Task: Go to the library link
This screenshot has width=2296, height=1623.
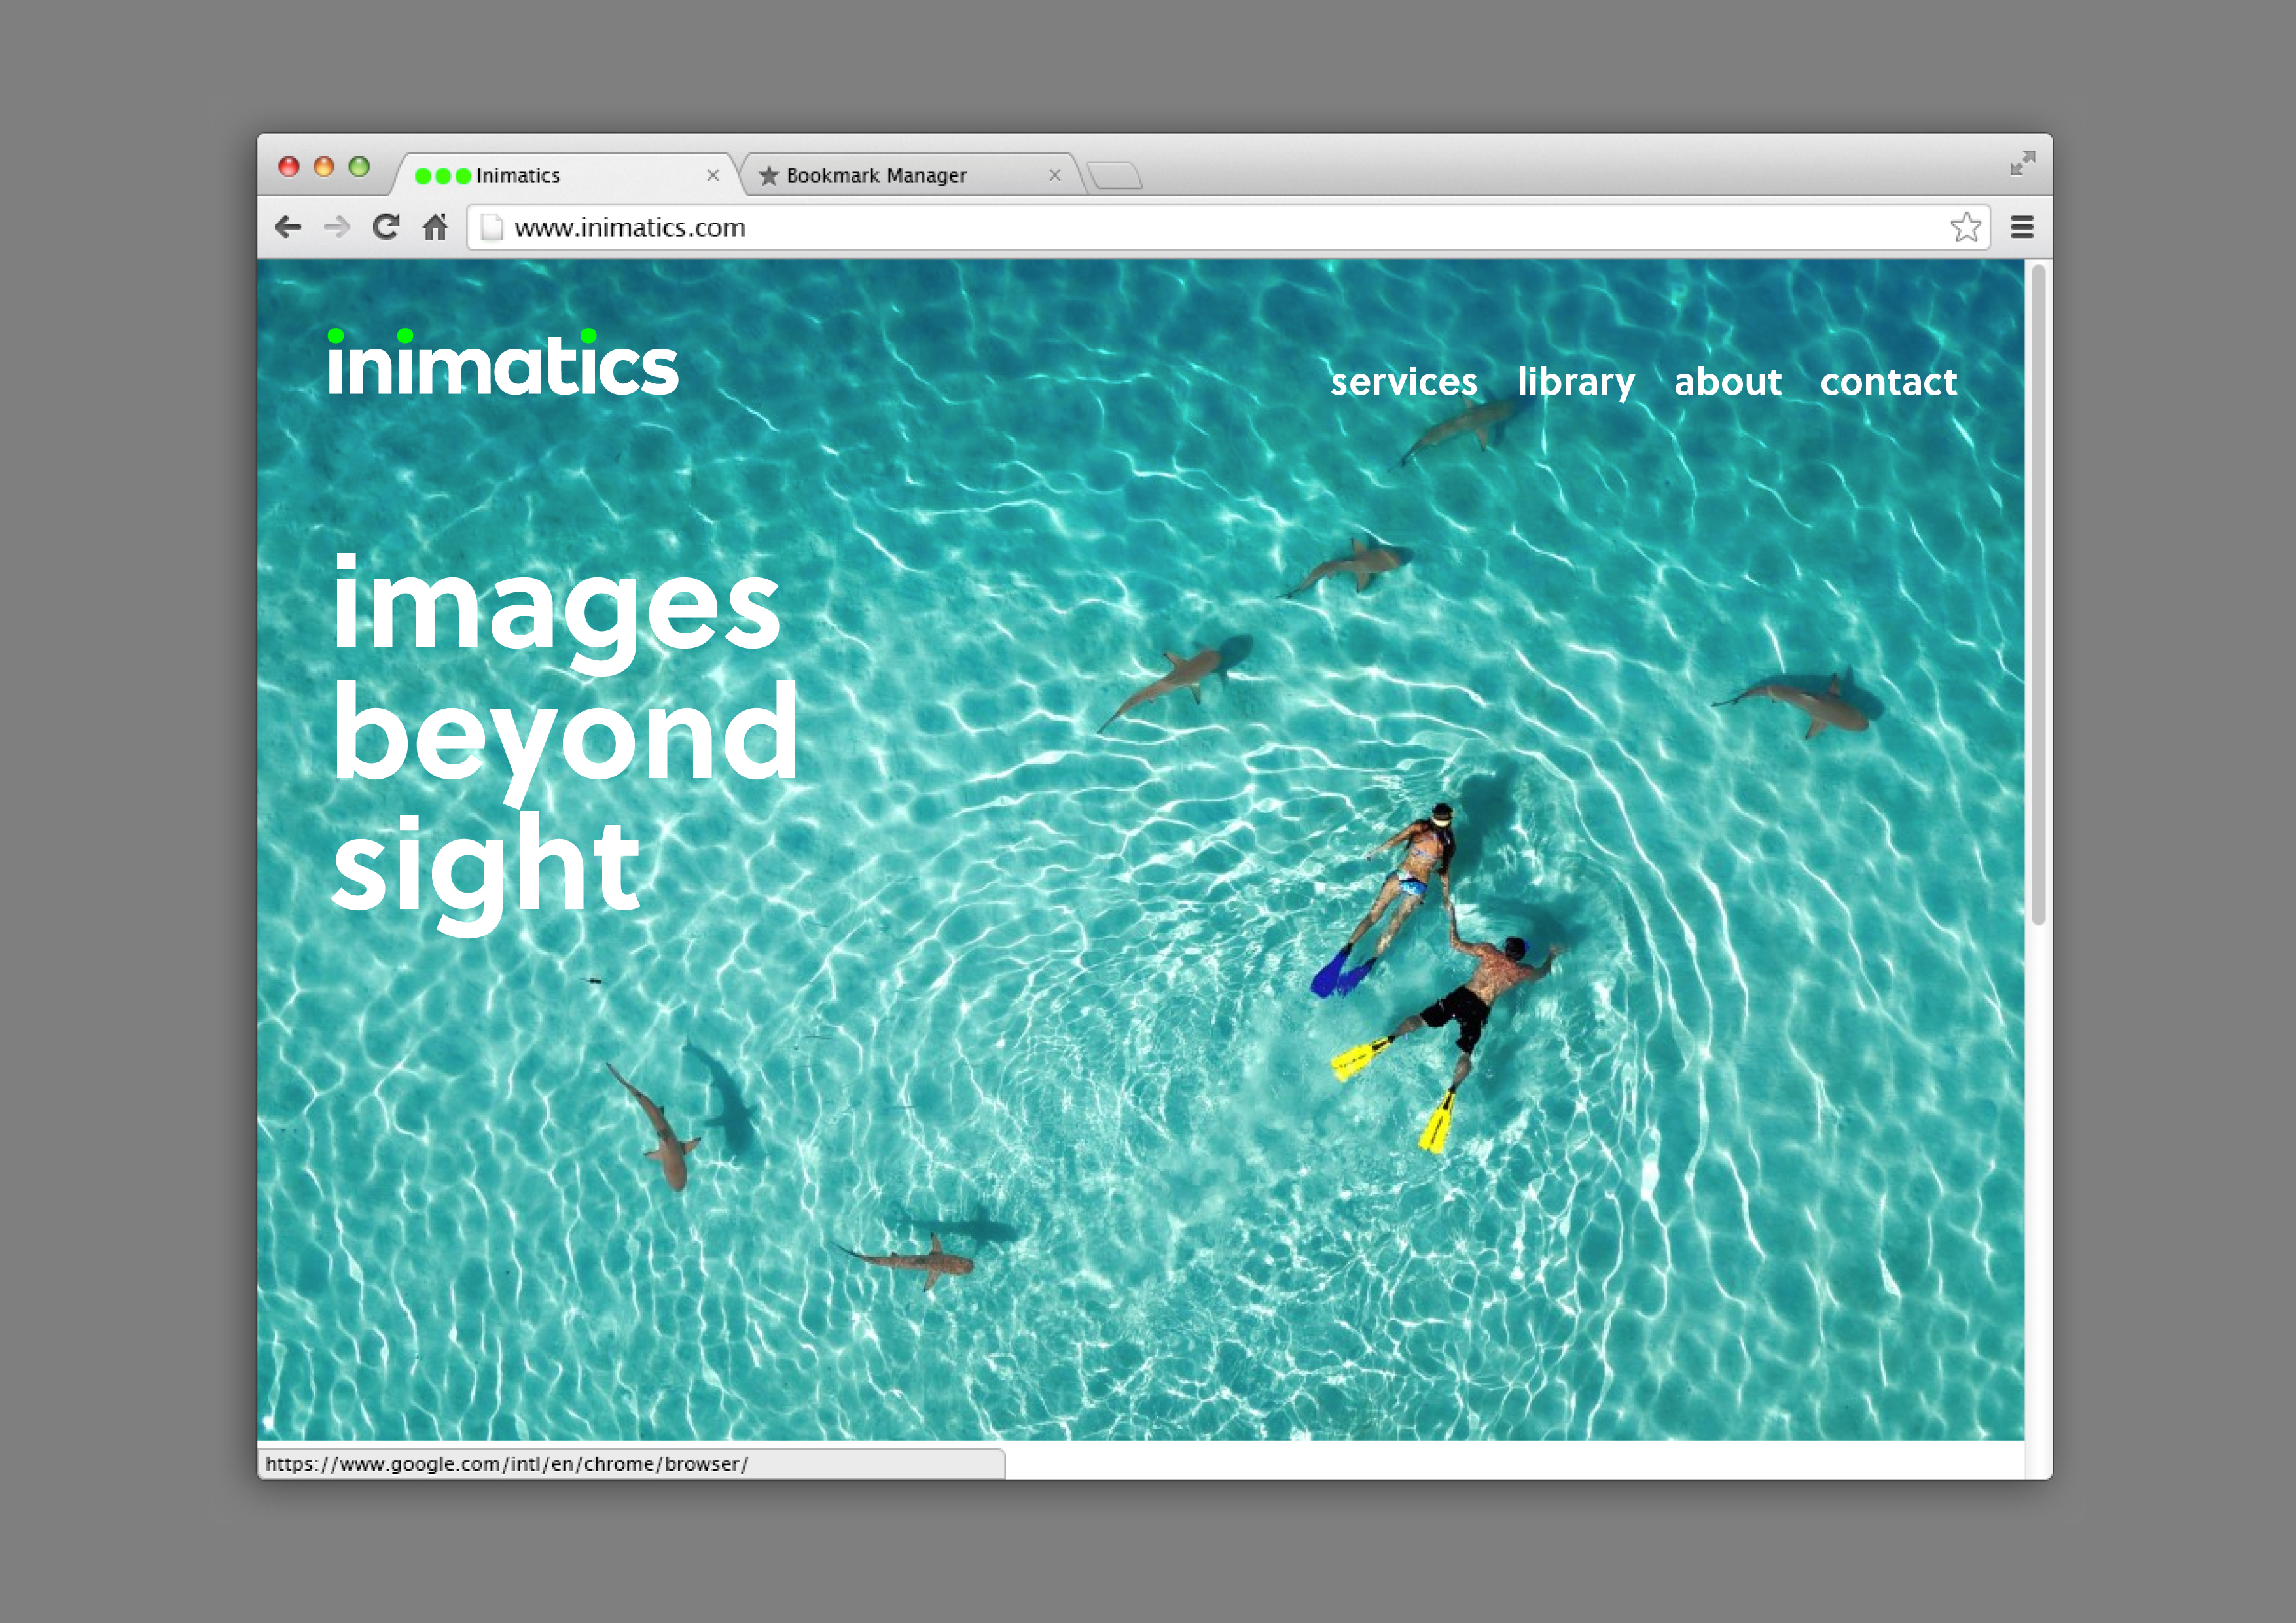Action: click(1575, 381)
